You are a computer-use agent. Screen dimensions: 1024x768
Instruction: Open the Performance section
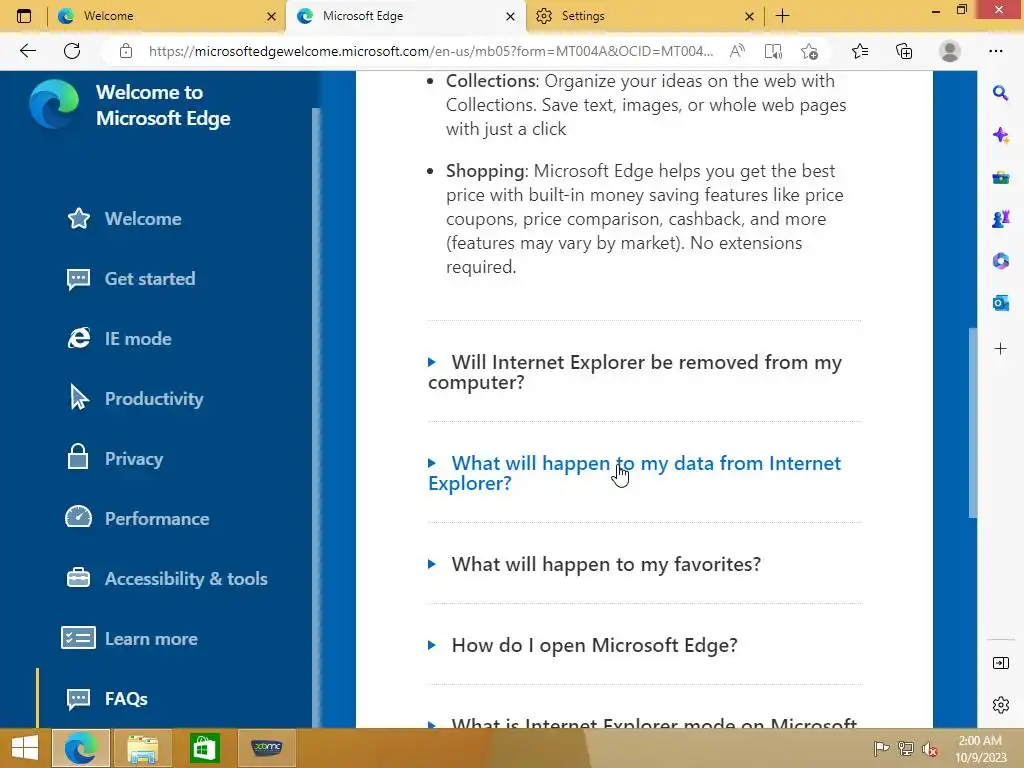pyautogui.click(x=137, y=519)
